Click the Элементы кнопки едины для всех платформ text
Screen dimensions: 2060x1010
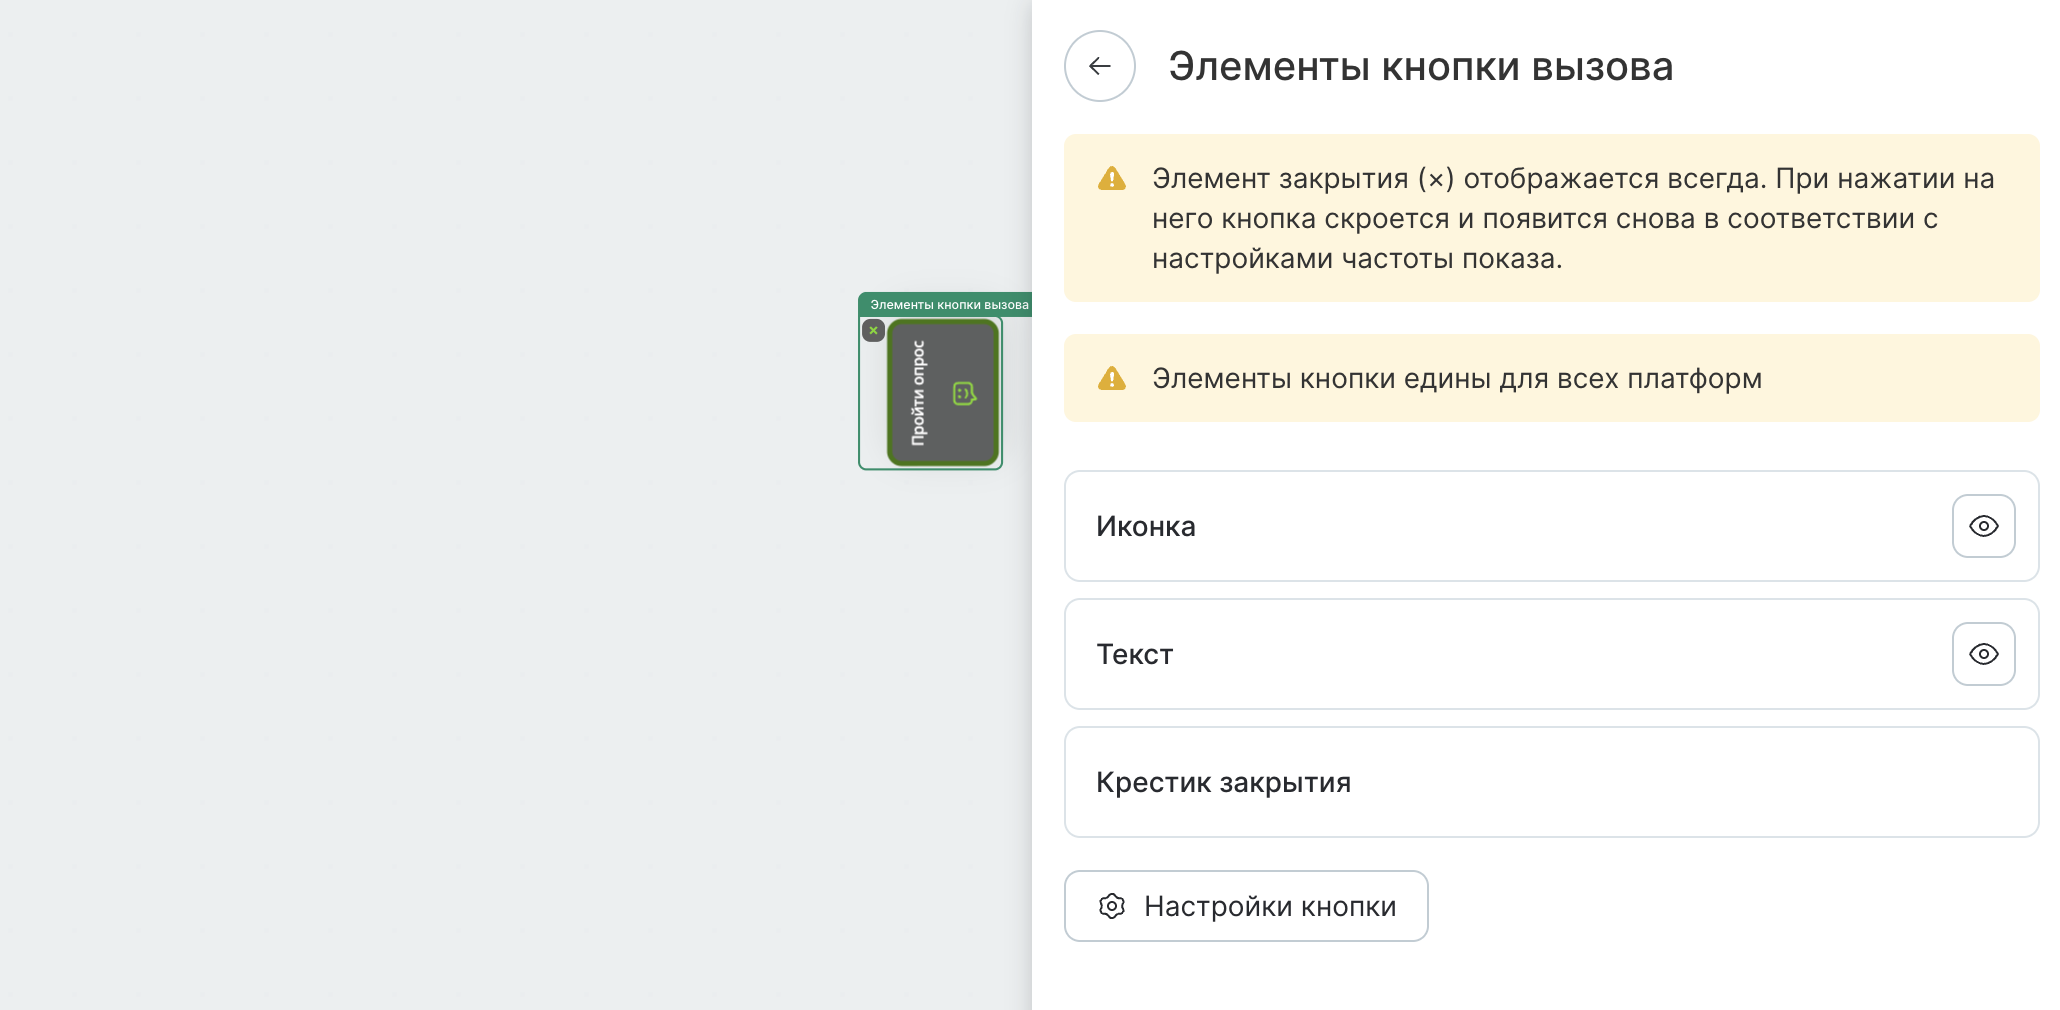click(1457, 379)
